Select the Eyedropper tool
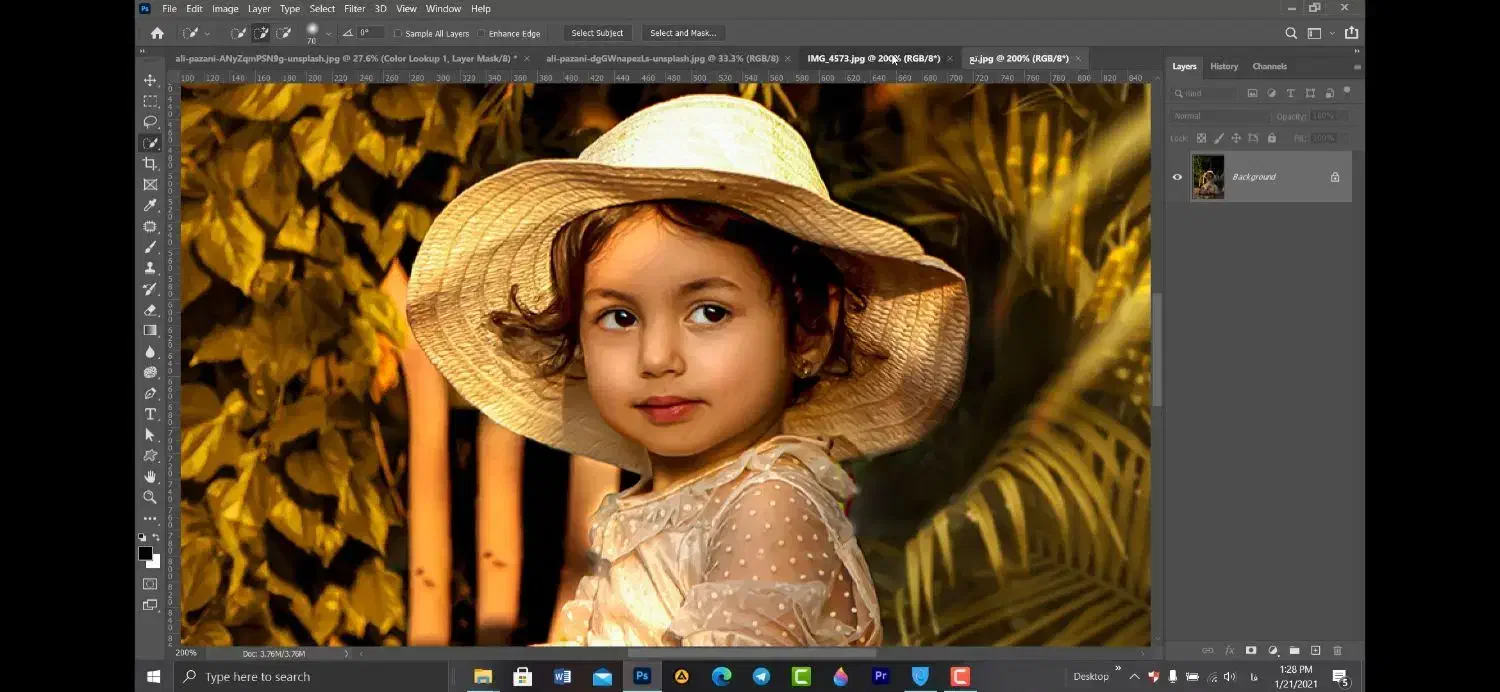Image resolution: width=1500 pixels, height=692 pixels. pos(151,205)
